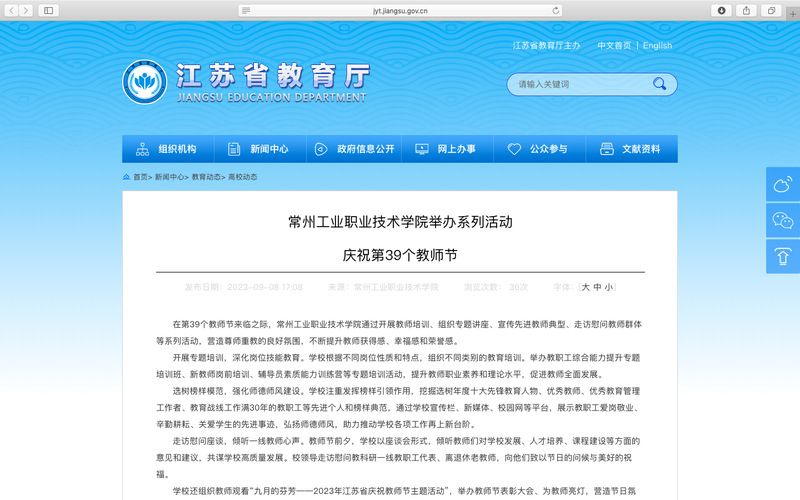Image resolution: width=800 pixels, height=500 pixels.
Task: Click the keyword search input field
Action: click(580, 84)
